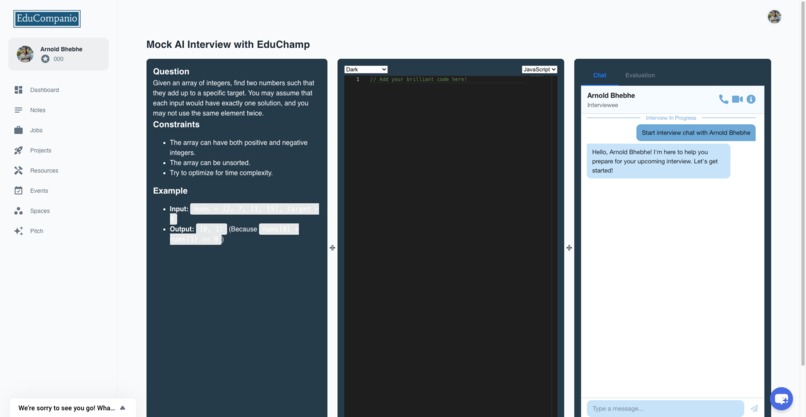The height and width of the screenshot is (417, 806).
Task: Click the info icon in chat header
Action: click(751, 99)
